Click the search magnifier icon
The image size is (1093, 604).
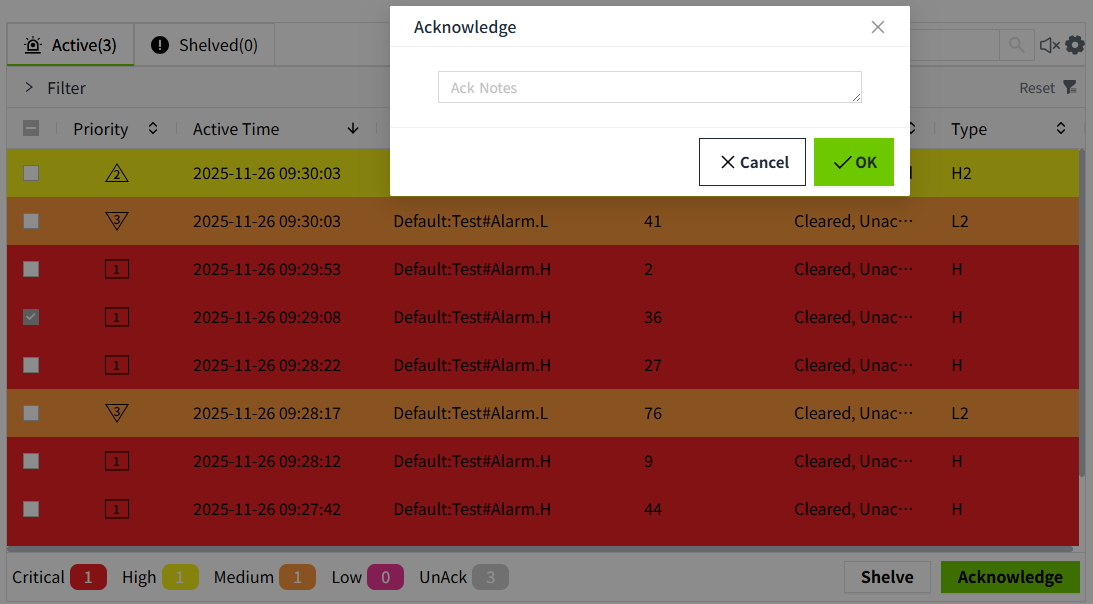tap(1016, 45)
